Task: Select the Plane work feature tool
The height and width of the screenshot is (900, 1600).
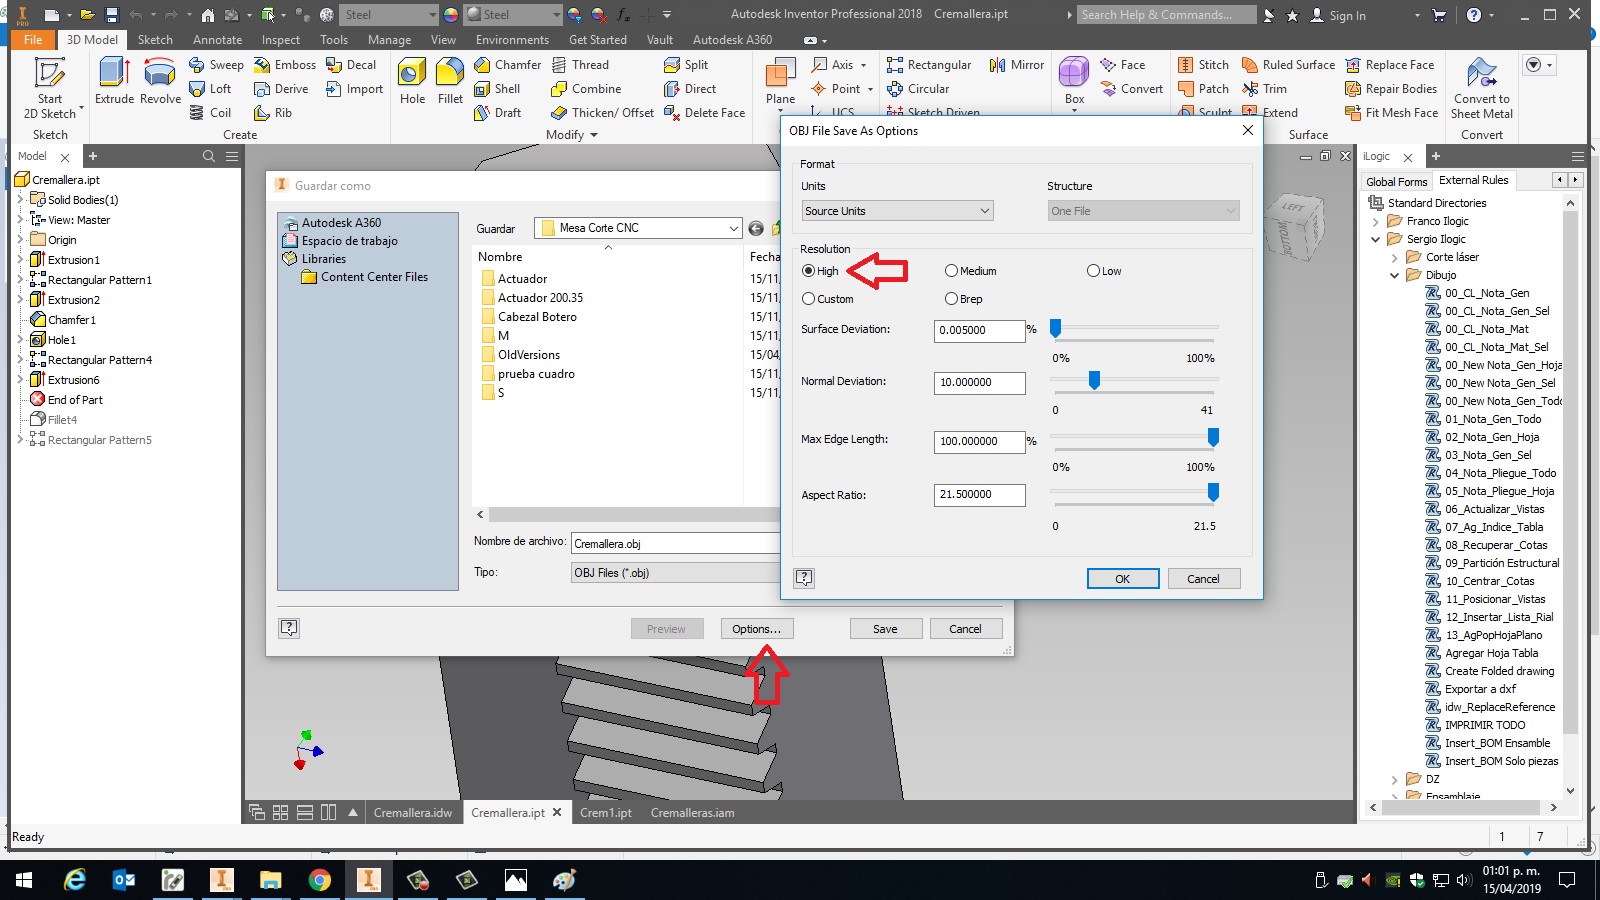Action: coord(780,80)
